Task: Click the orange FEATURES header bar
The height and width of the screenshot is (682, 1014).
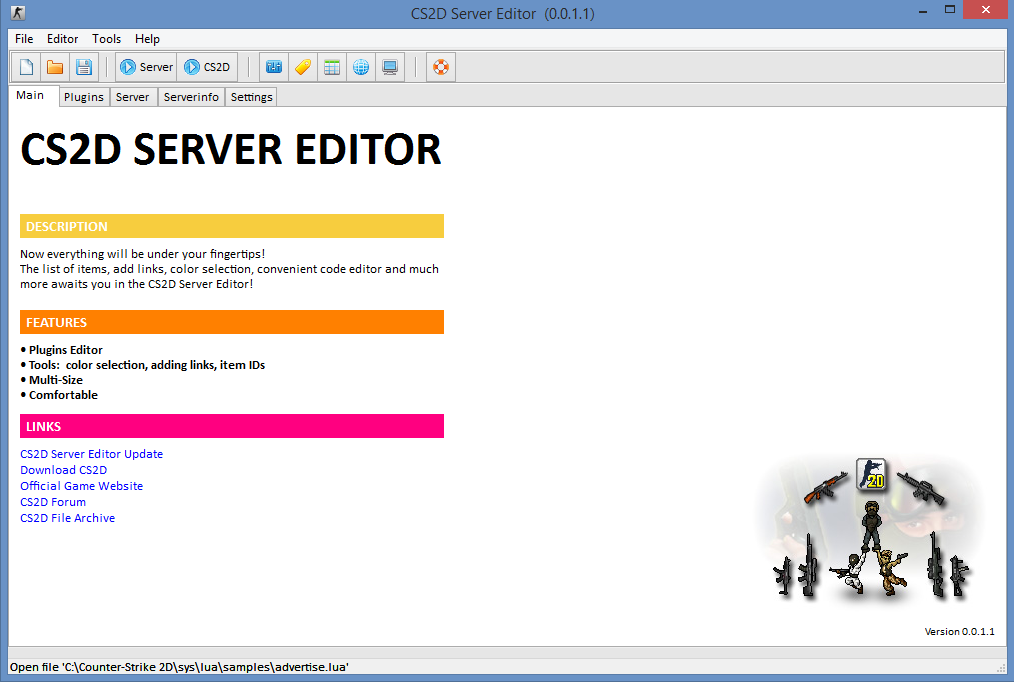Action: (x=232, y=322)
